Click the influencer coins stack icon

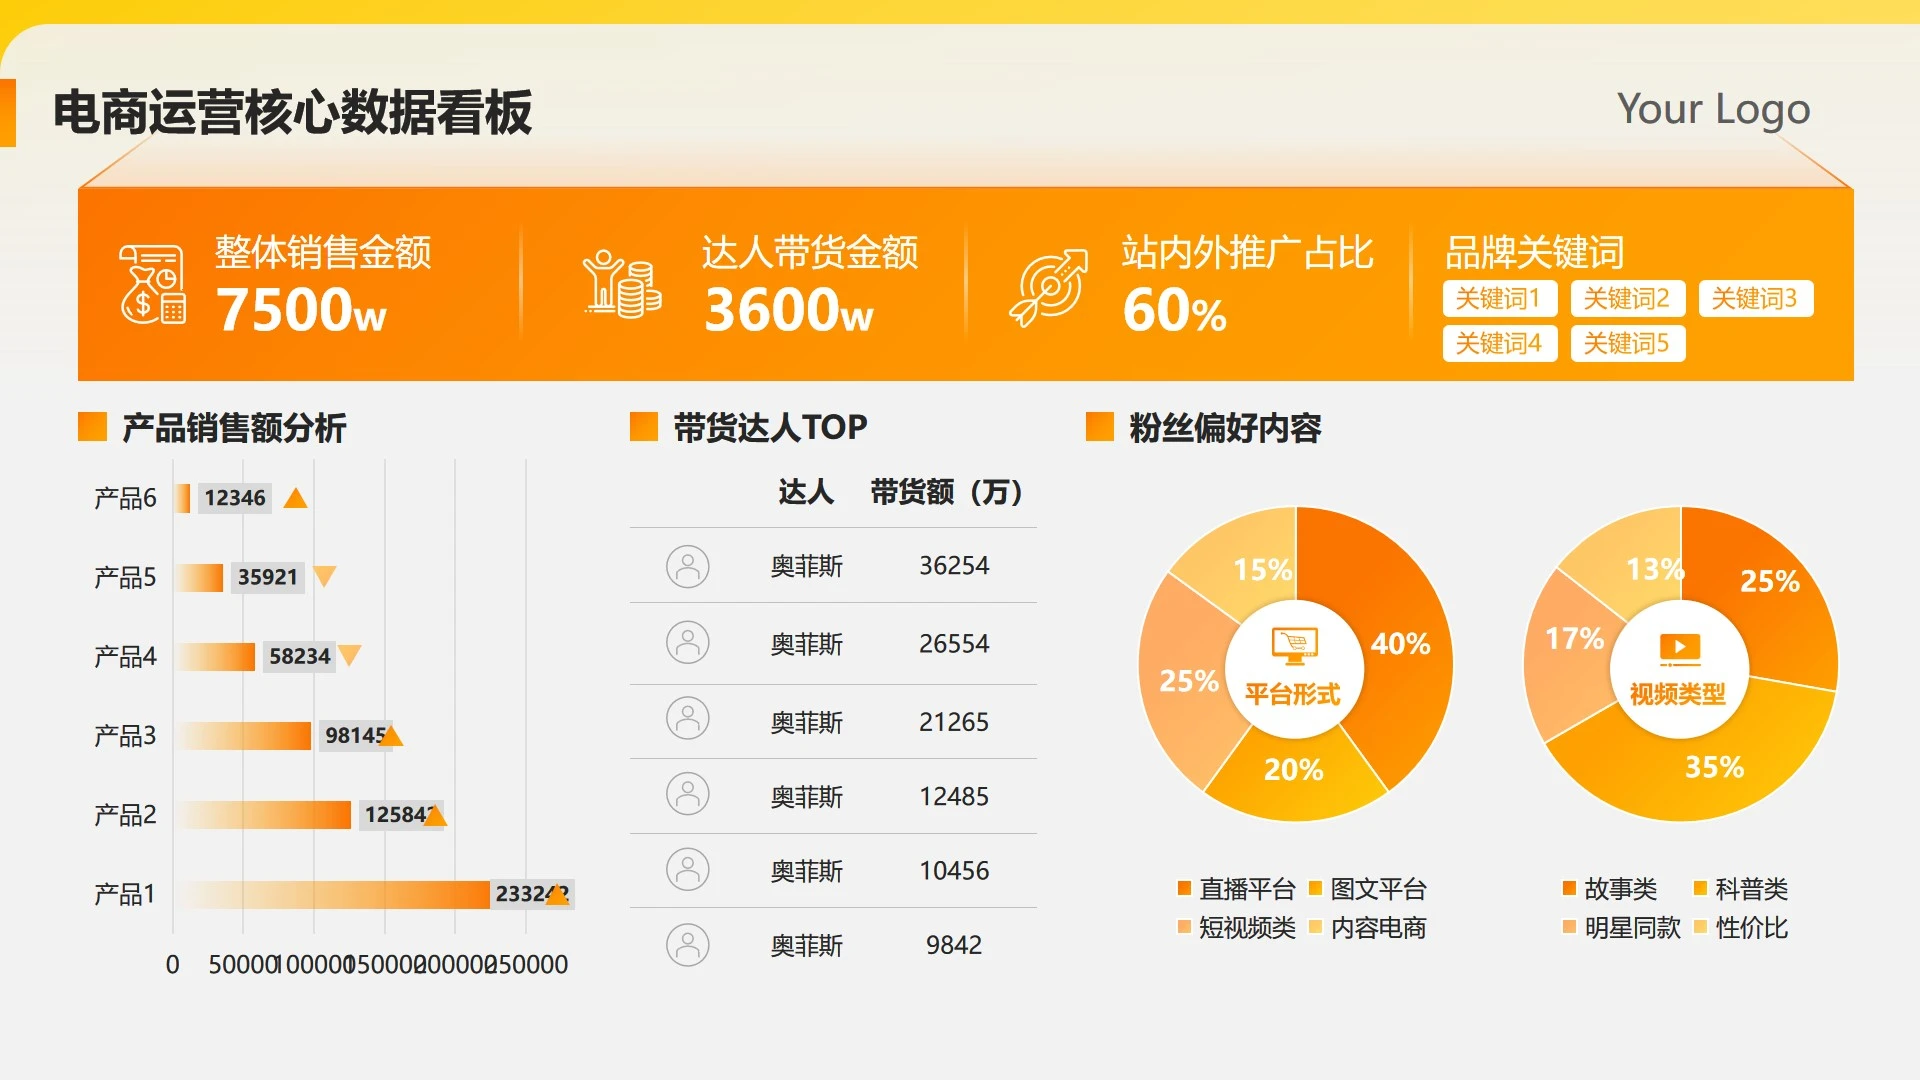(x=622, y=284)
